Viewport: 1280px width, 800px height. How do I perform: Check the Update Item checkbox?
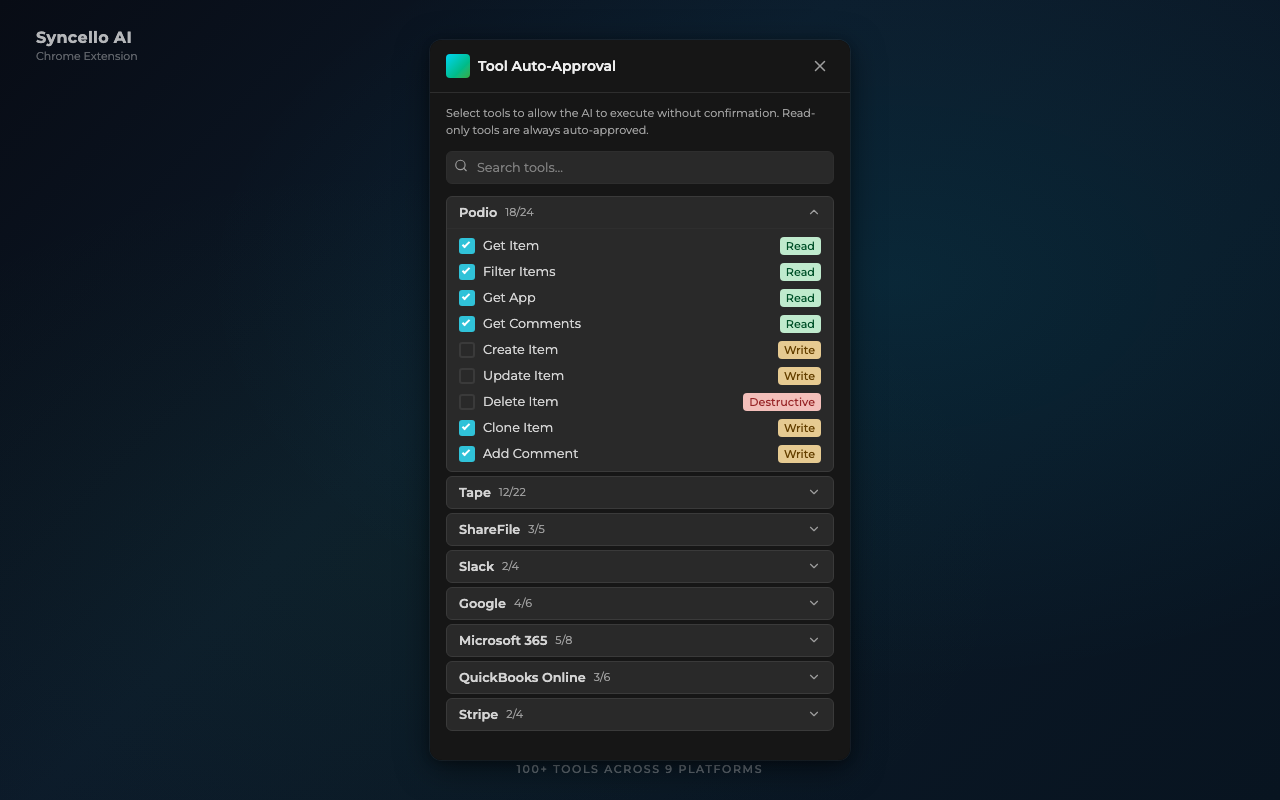[x=467, y=376]
